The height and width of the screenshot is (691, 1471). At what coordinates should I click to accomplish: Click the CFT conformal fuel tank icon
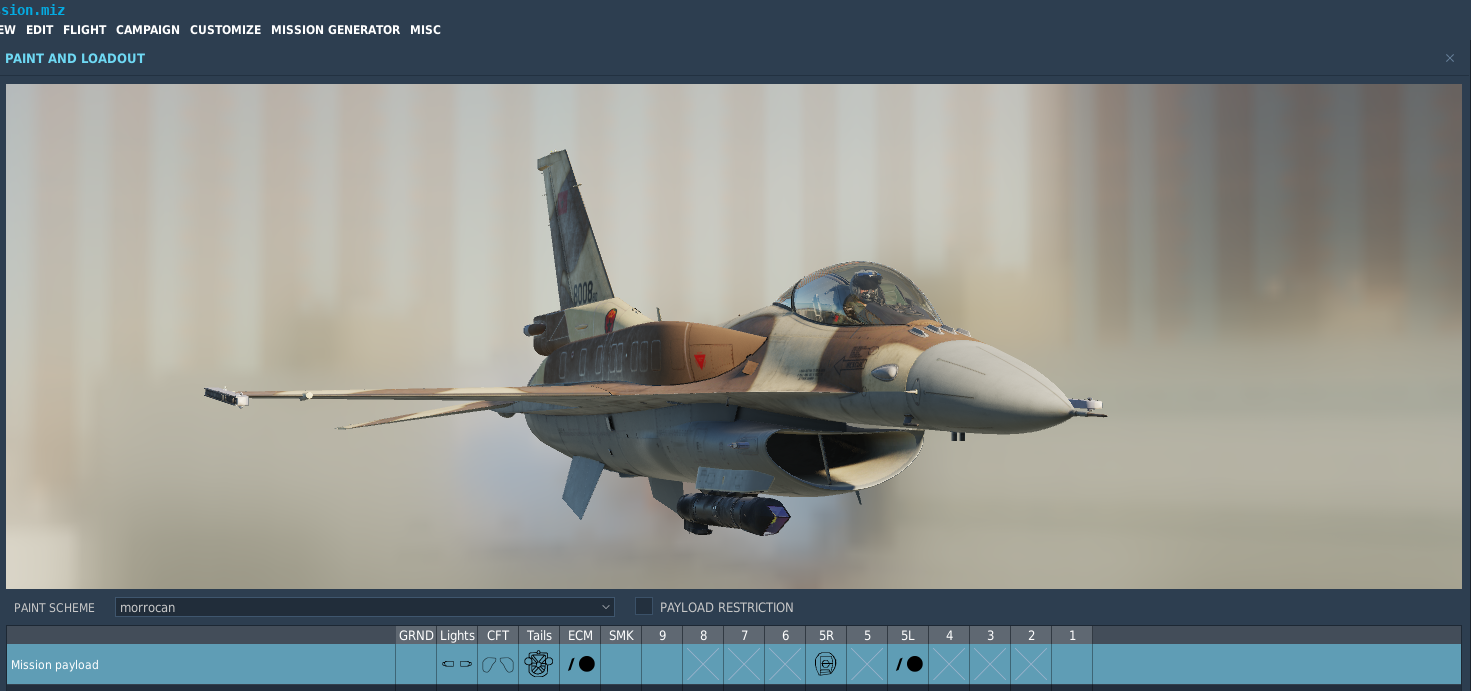tap(497, 663)
